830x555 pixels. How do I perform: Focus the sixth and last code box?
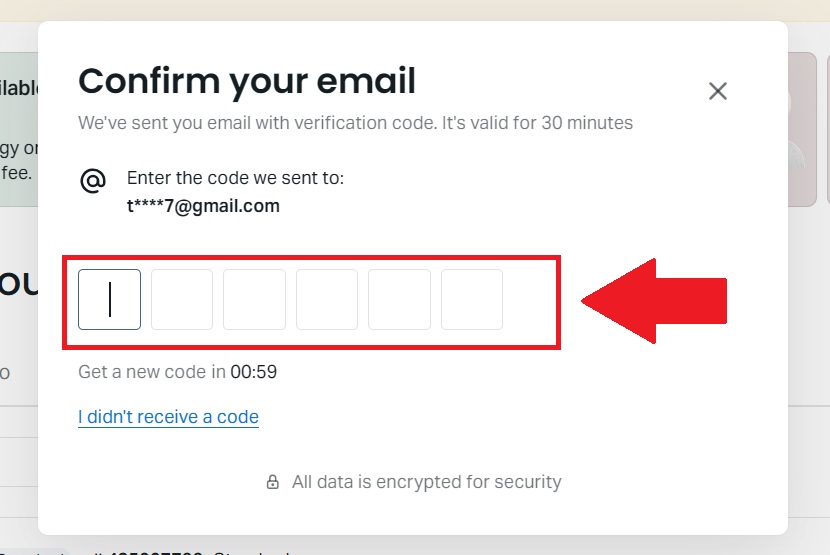click(x=472, y=299)
